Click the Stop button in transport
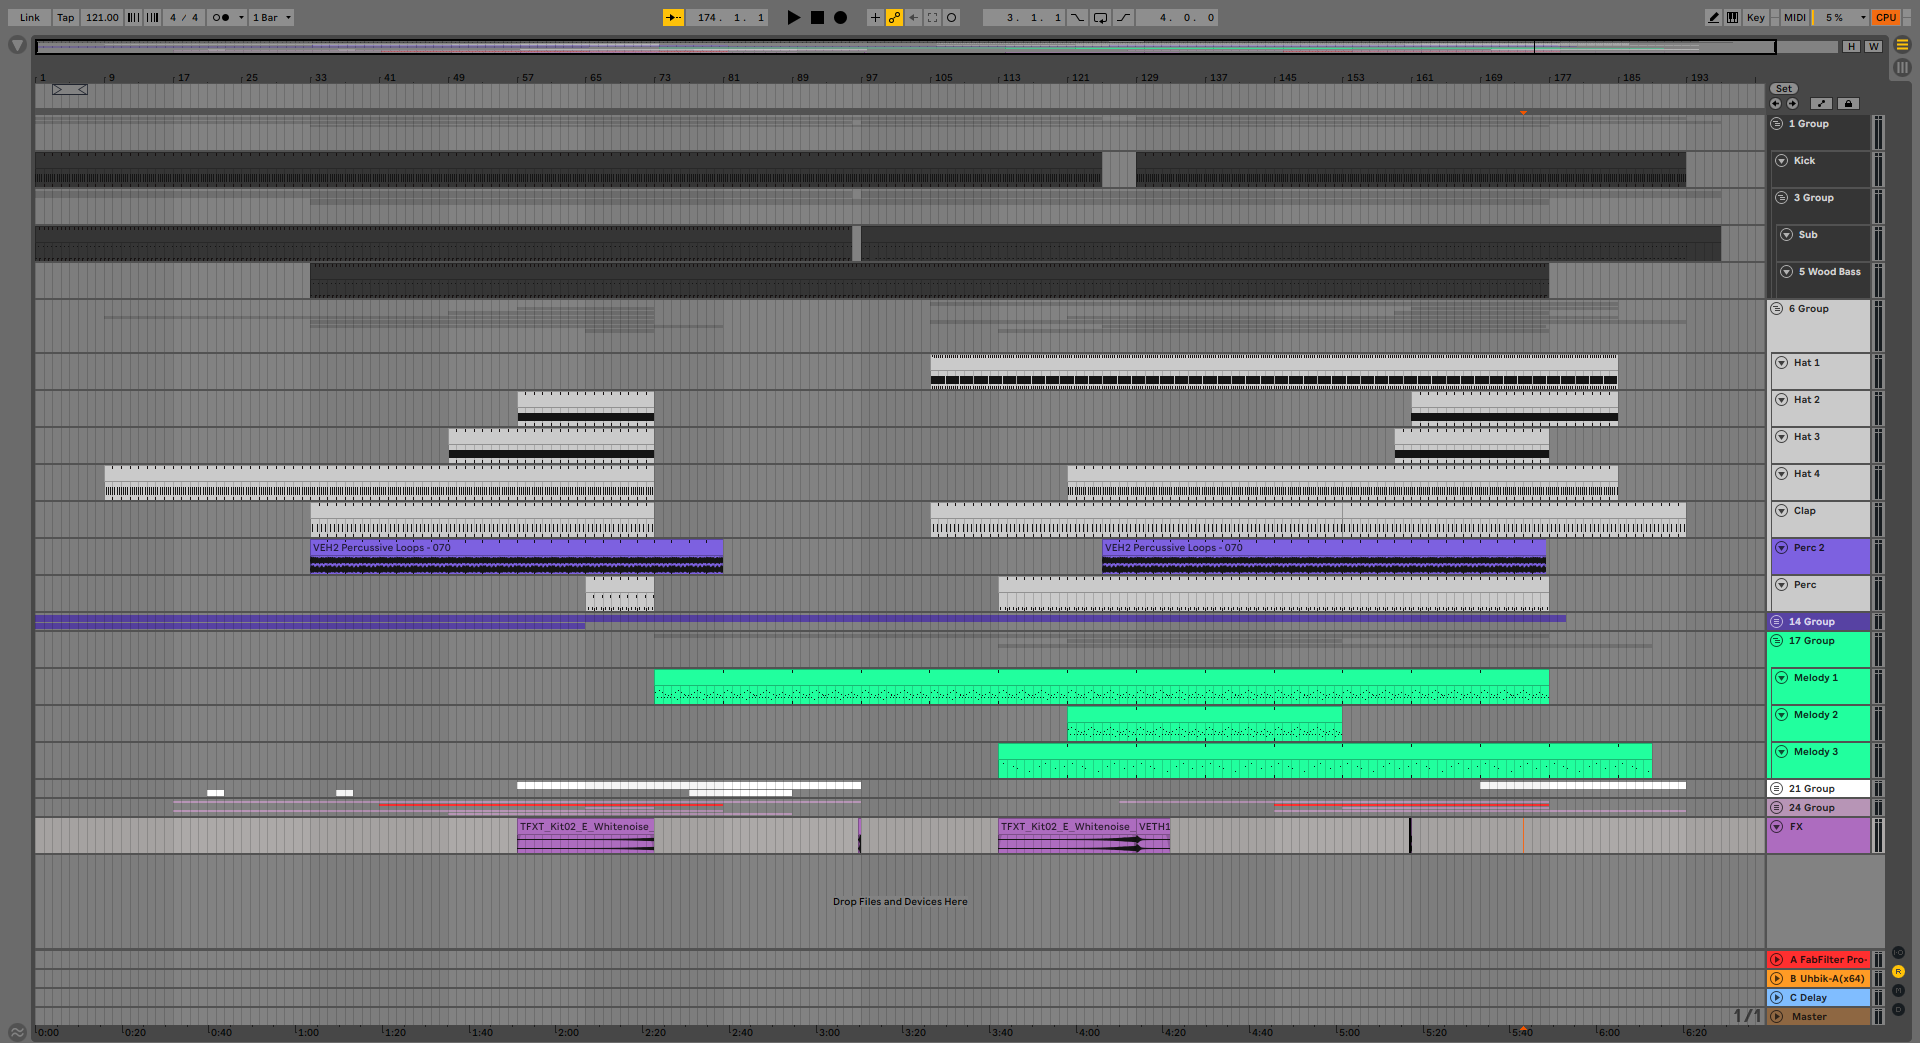 (817, 17)
